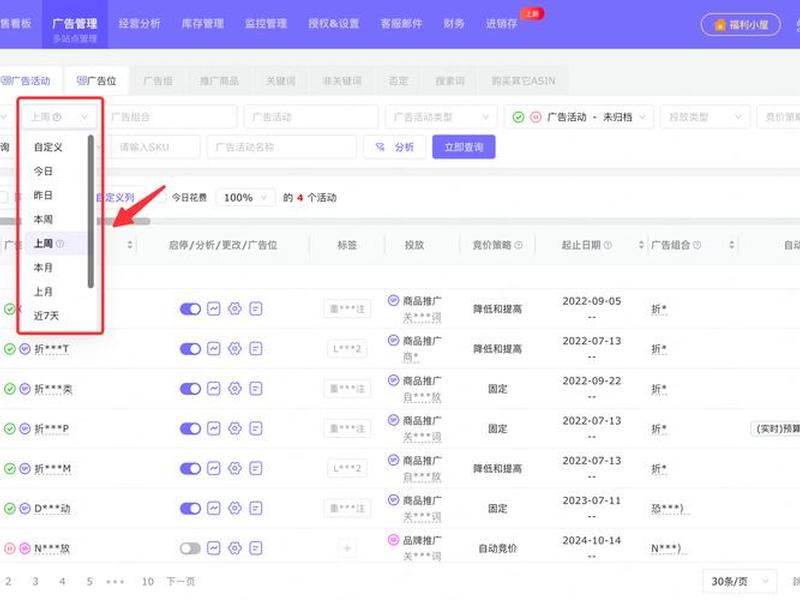Tick the checkbox before 今日花费
Image resolution: width=800 pixels, height=600 pixels.
pos(161,197)
